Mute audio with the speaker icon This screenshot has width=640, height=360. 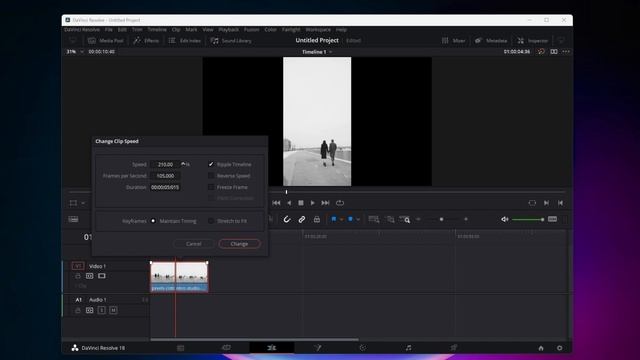(x=504, y=219)
